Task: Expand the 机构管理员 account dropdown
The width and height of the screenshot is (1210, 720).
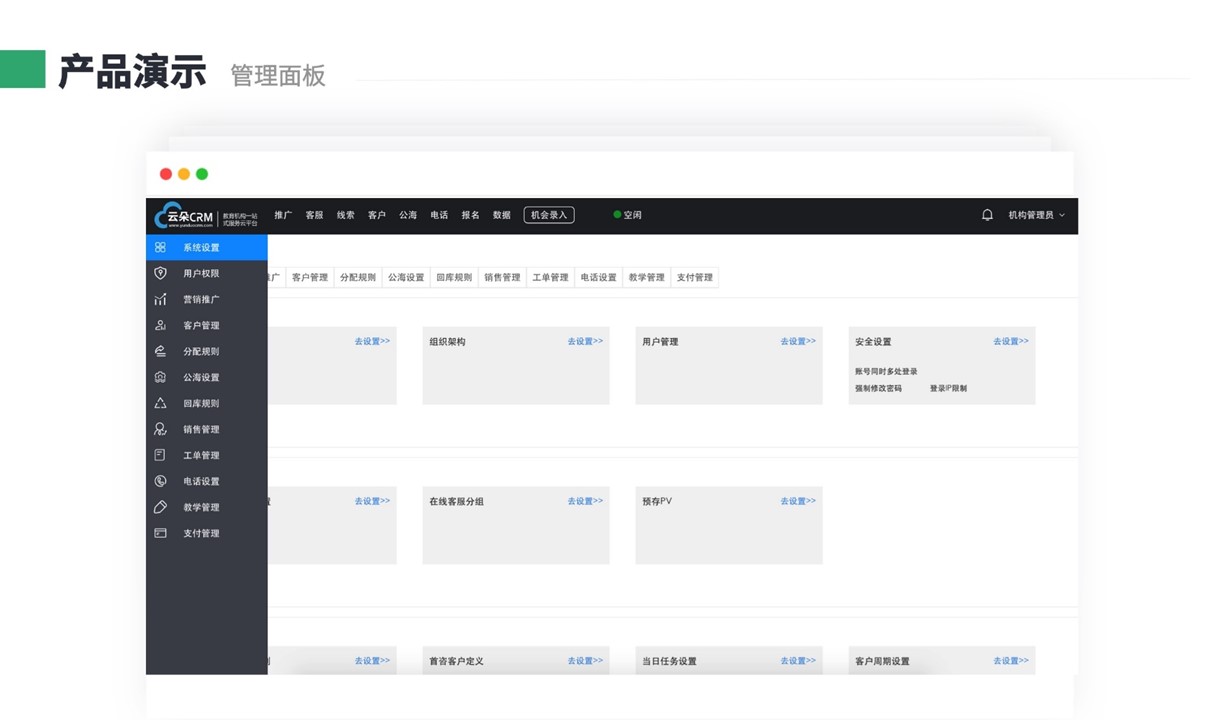Action: point(1036,215)
